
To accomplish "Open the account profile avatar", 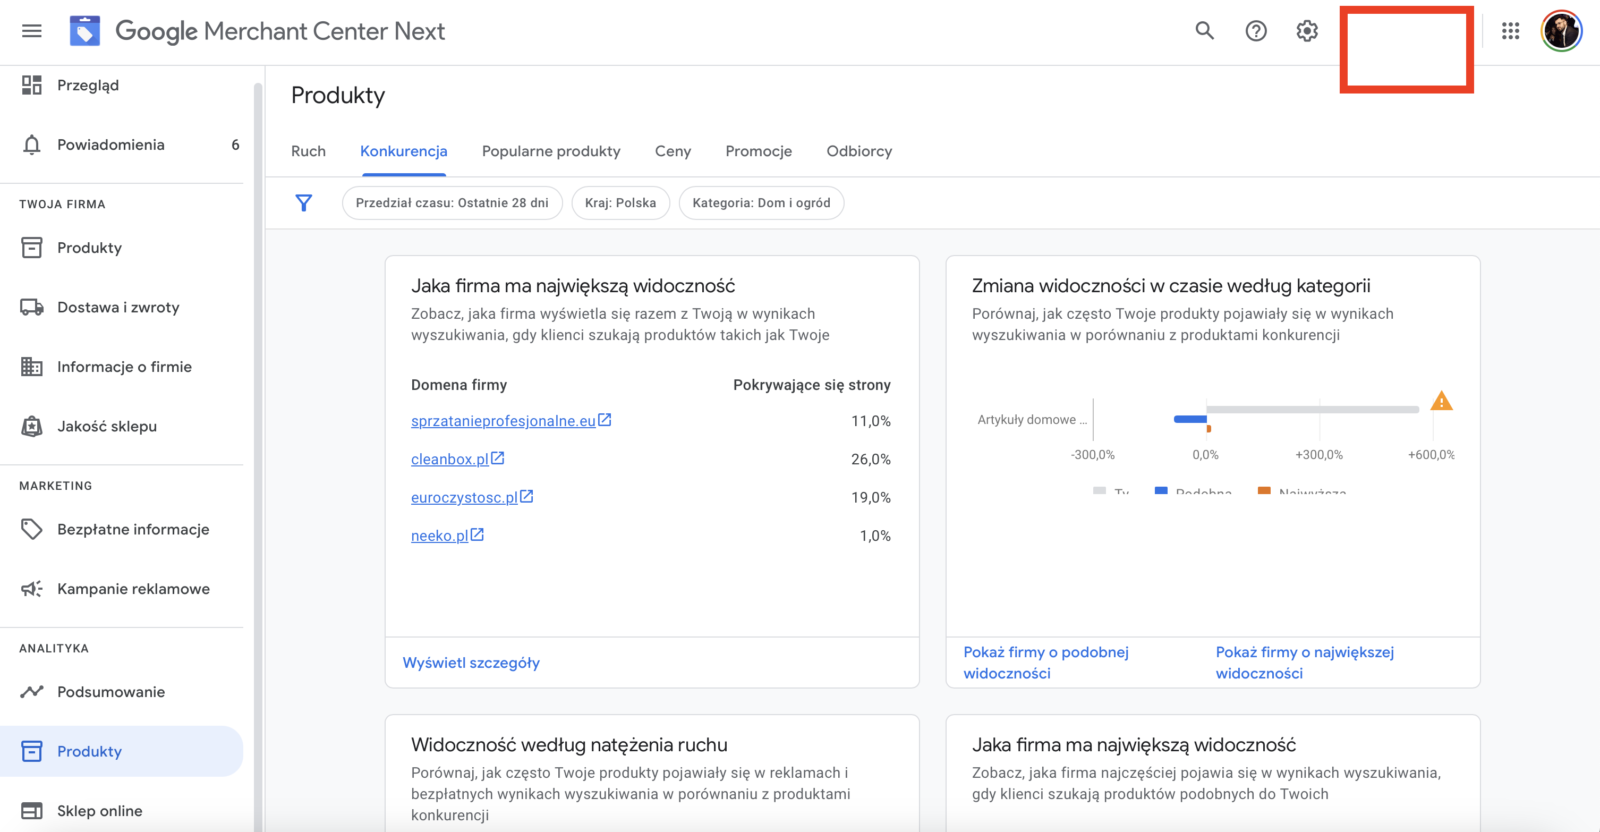I will click(x=1561, y=31).
